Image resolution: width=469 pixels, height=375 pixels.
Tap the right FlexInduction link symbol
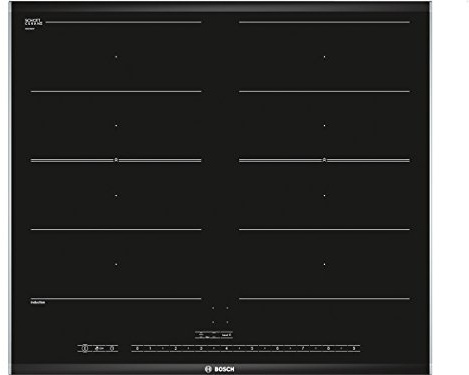(x=324, y=160)
